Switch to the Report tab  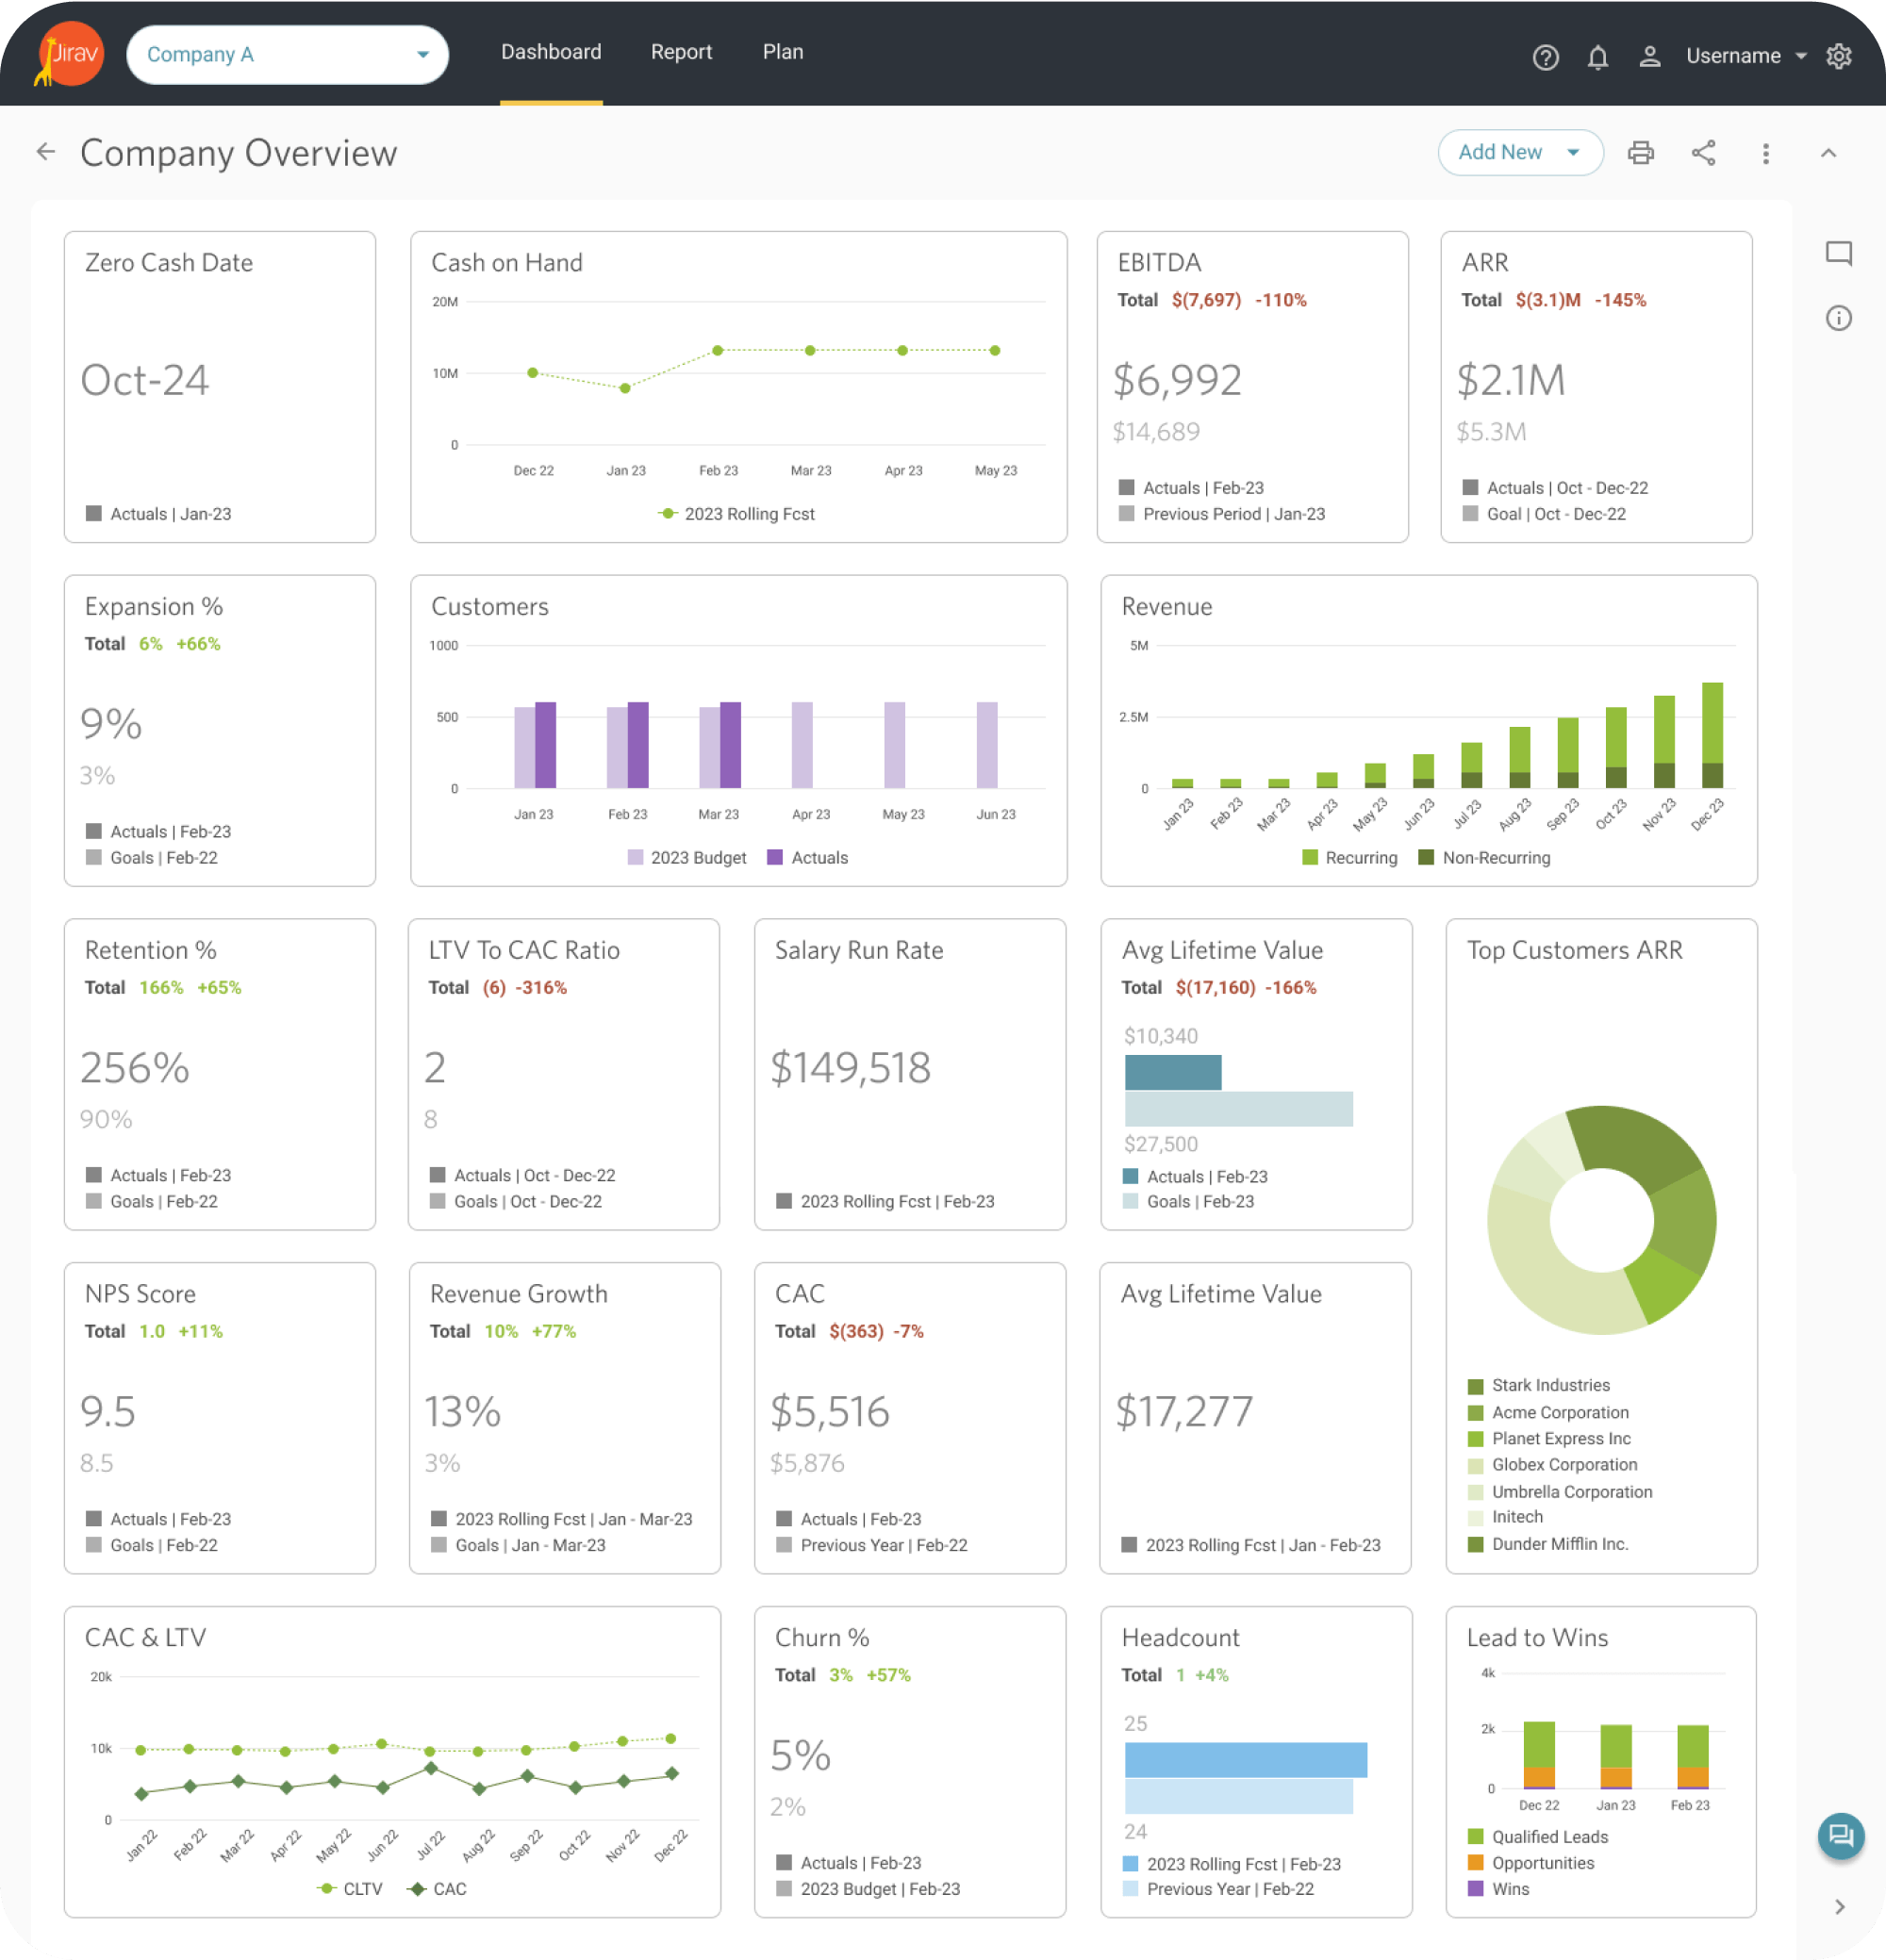pyautogui.click(x=682, y=52)
